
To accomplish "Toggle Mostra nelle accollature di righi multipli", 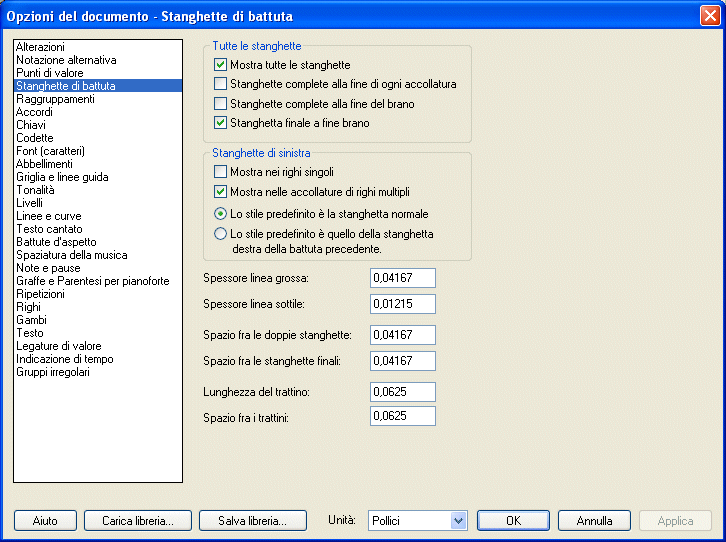I will pyautogui.click(x=220, y=192).
